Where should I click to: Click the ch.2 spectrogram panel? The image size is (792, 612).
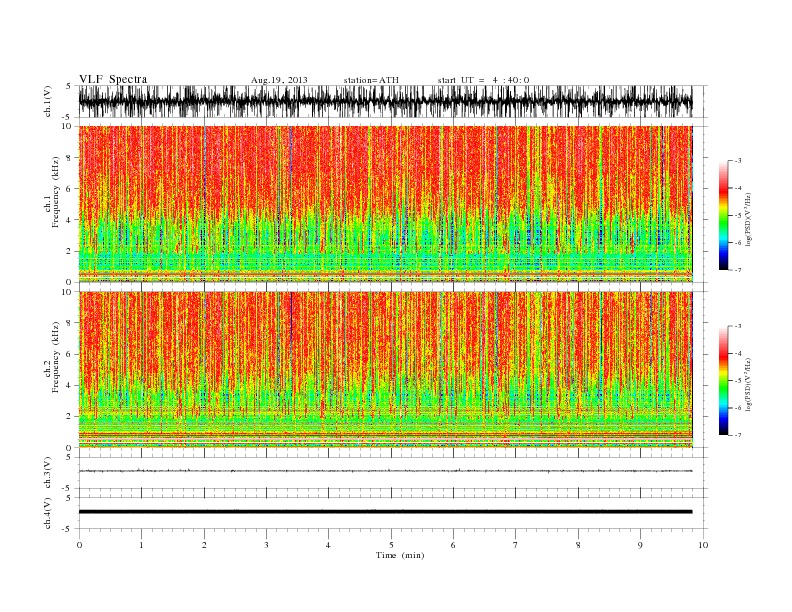click(x=385, y=369)
